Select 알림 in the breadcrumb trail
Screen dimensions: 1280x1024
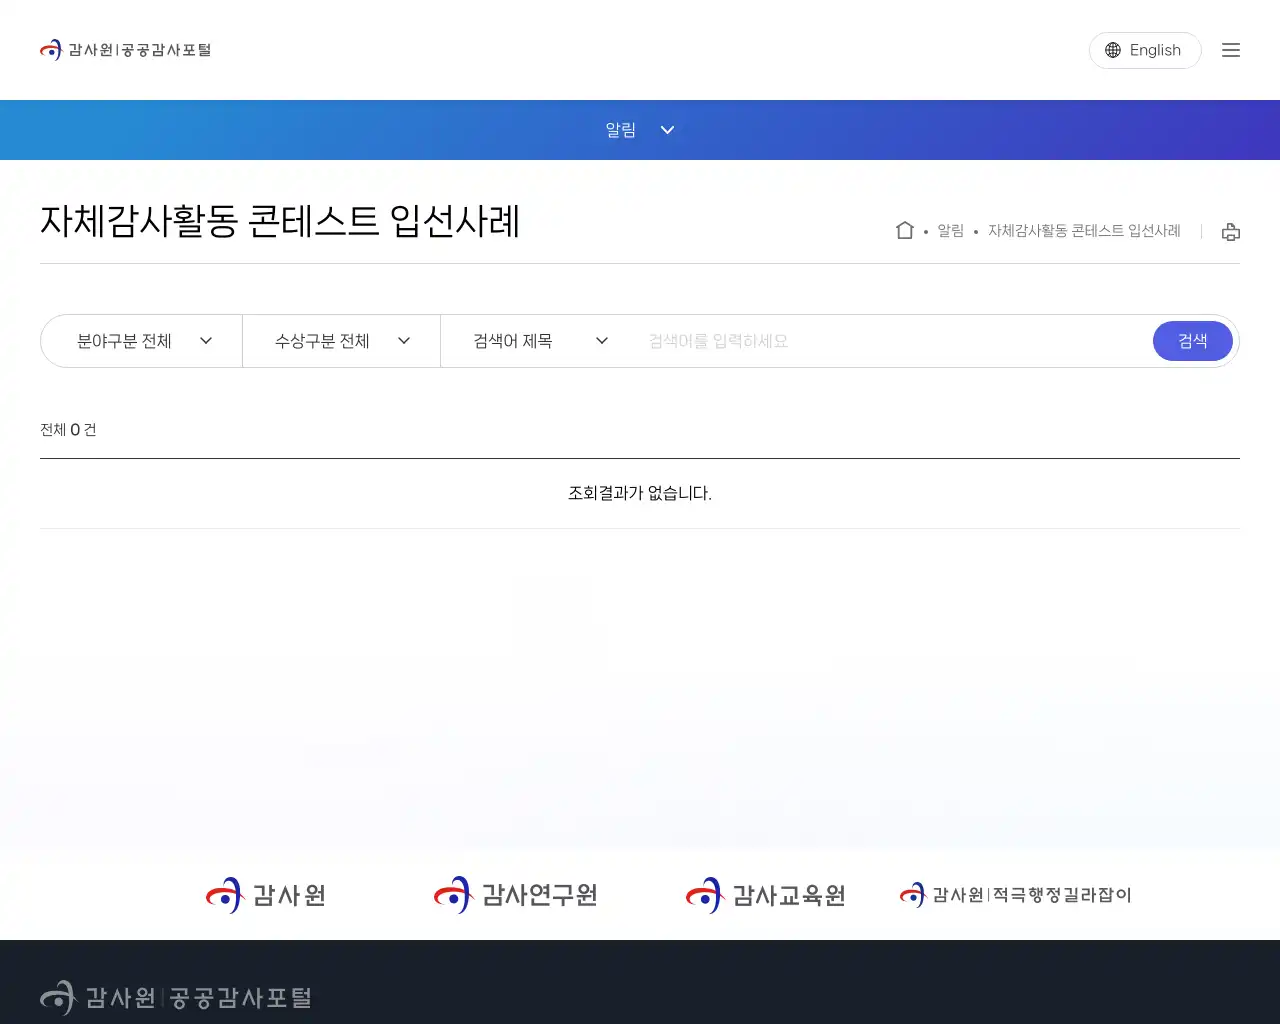point(948,230)
